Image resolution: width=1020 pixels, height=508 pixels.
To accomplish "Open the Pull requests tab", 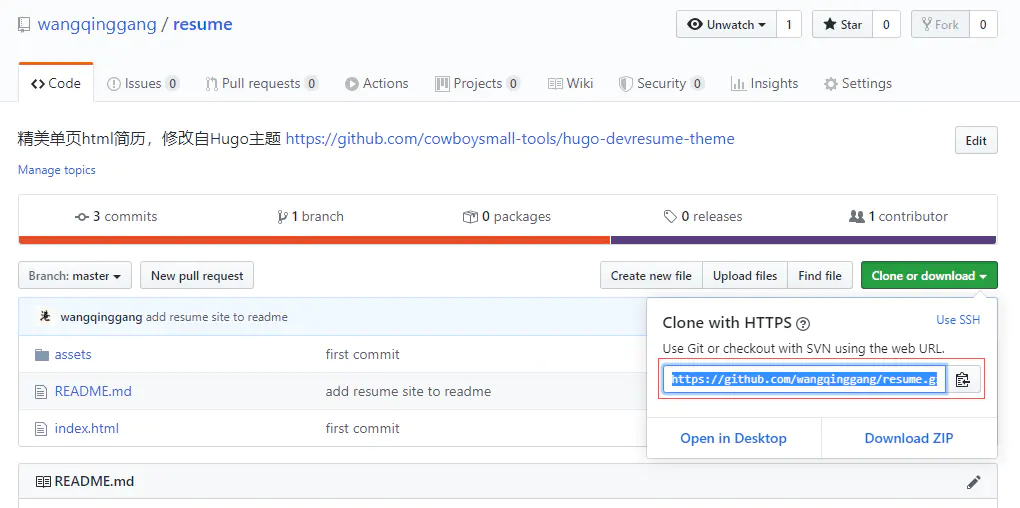I will pyautogui.click(x=262, y=84).
